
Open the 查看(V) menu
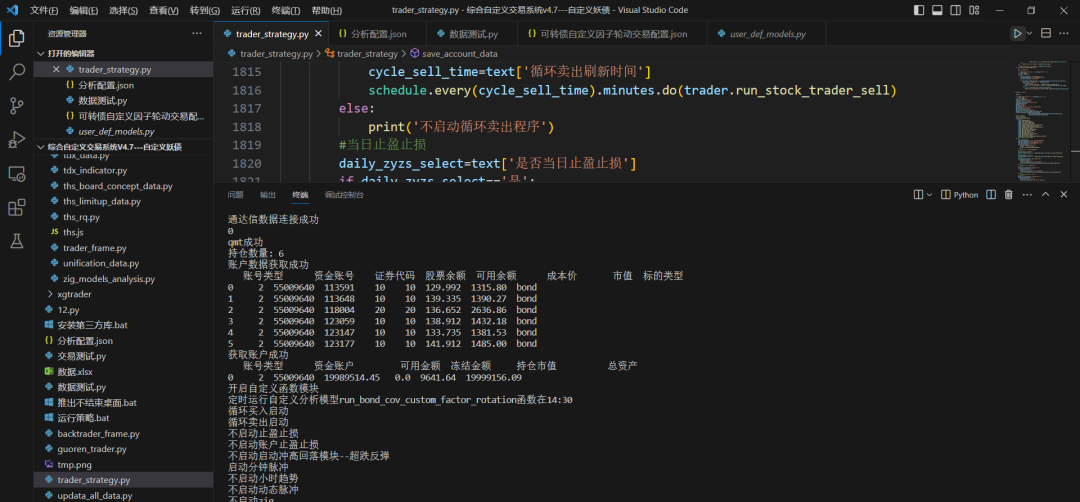(164, 10)
